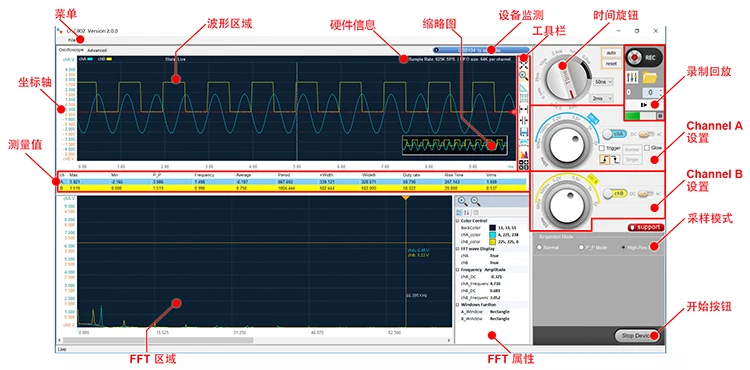
Task: Open the 50ns time dropdown
Action: tap(603, 82)
